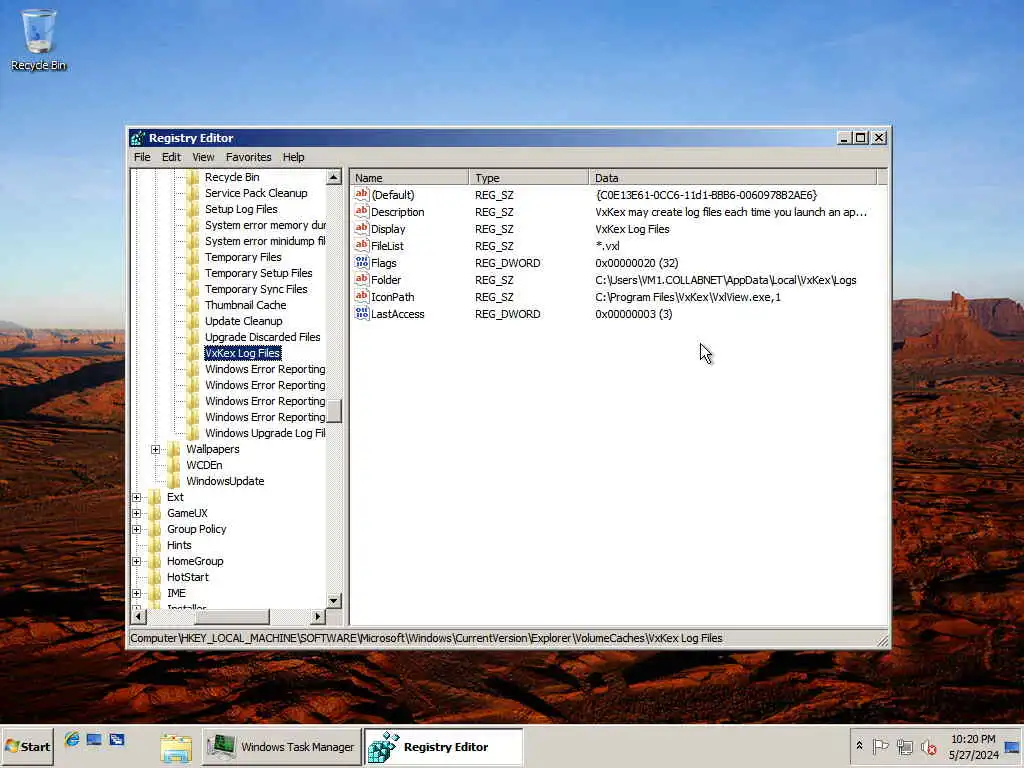Click the tree horizontal scroll right arrow
This screenshot has width=1024, height=768.
[x=317, y=616]
